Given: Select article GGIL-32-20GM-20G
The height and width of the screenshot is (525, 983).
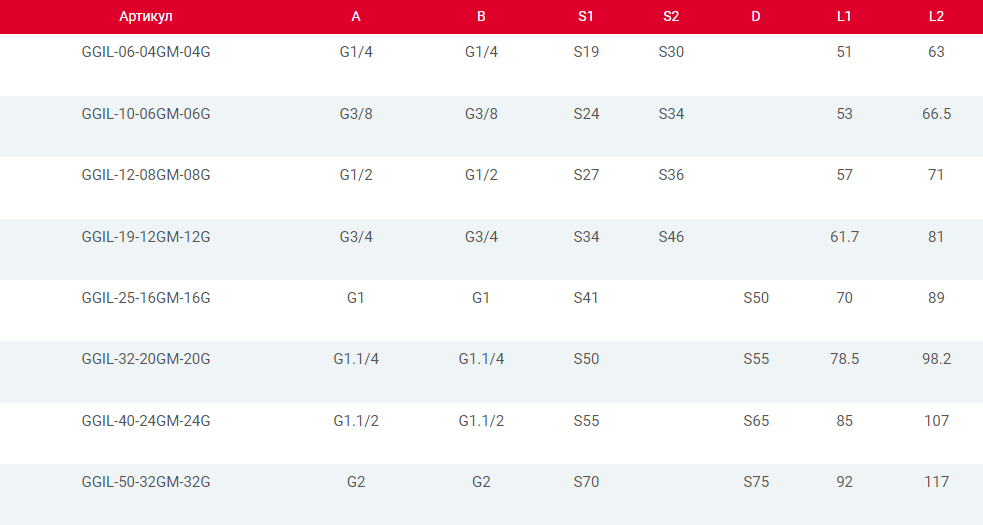Looking at the screenshot, I should pos(146,359).
